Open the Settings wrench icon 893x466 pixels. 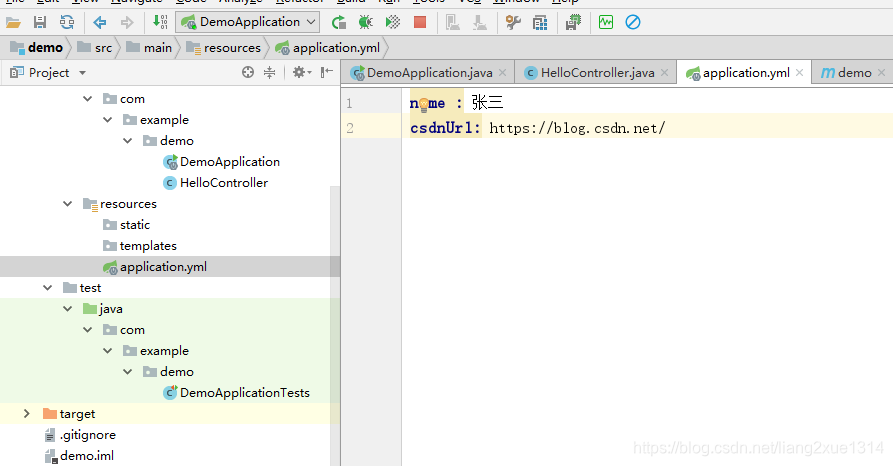513,23
